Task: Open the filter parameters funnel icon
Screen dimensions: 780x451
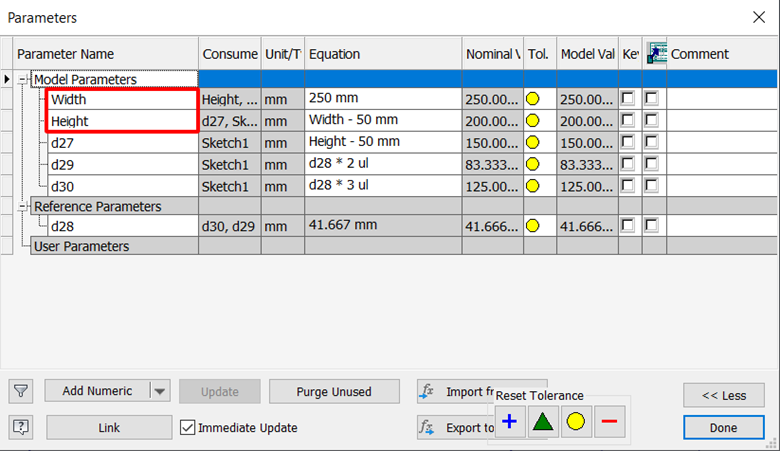Action: (21, 391)
